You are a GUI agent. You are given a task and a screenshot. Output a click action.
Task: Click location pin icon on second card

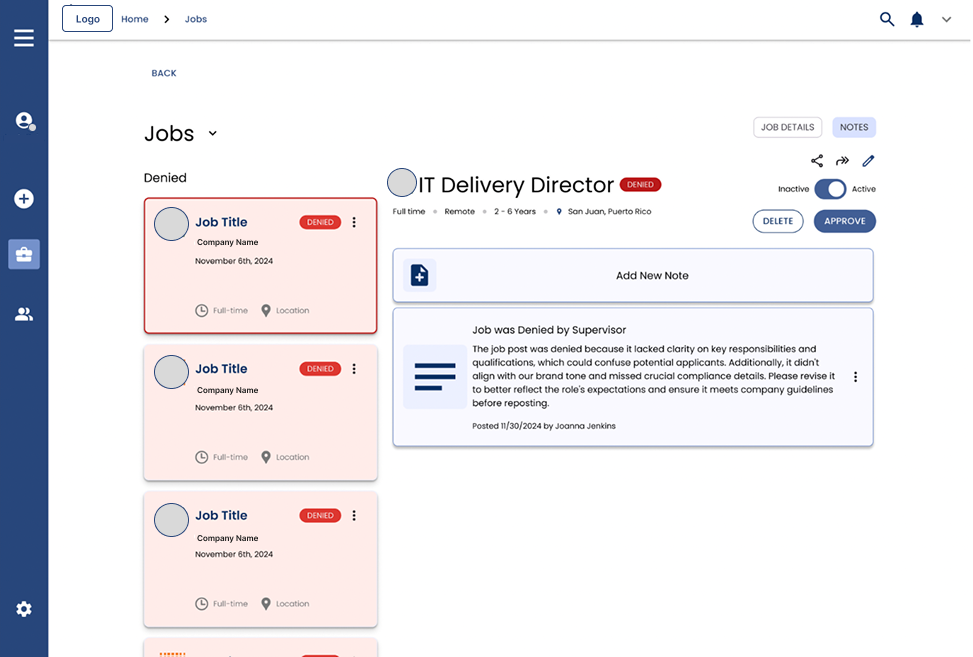pyautogui.click(x=266, y=457)
